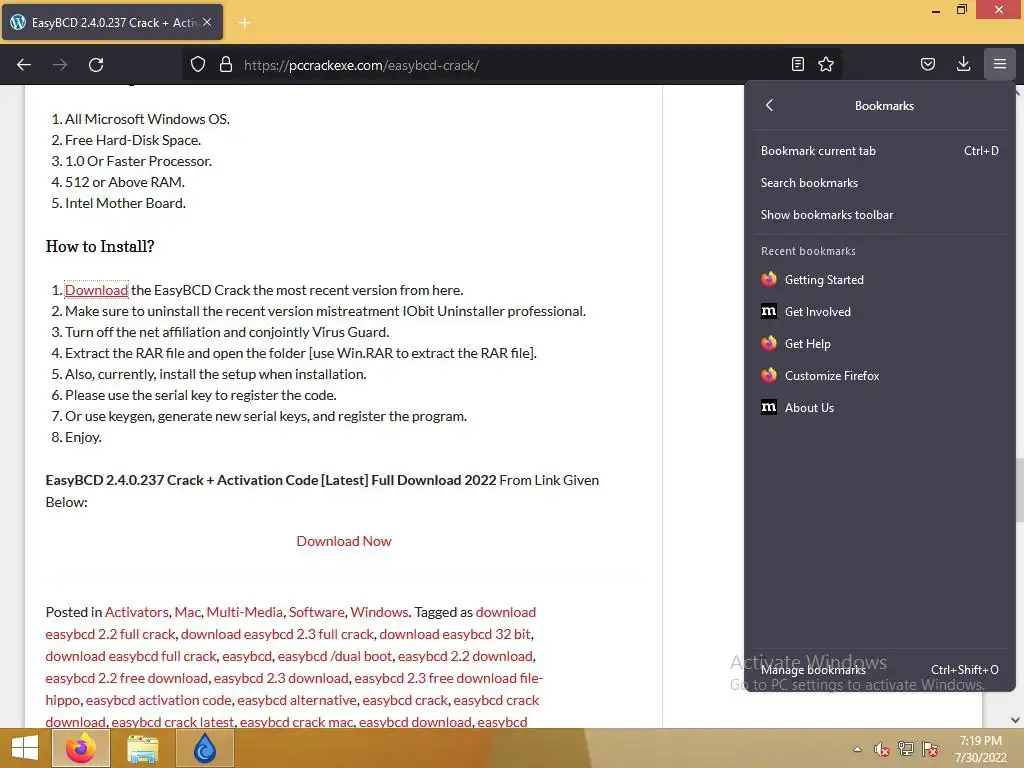Go back from Bookmarks submenu chevron
Image resolution: width=1024 pixels, height=768 pixels.
(769, 105)
